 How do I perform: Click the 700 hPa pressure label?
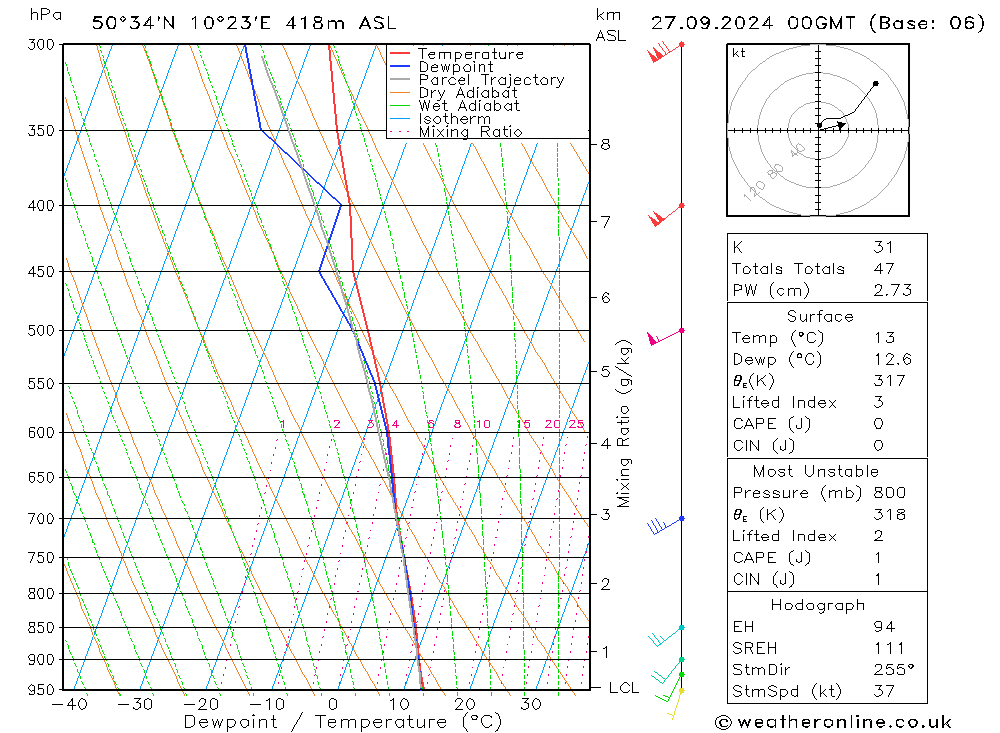point(41,519)
